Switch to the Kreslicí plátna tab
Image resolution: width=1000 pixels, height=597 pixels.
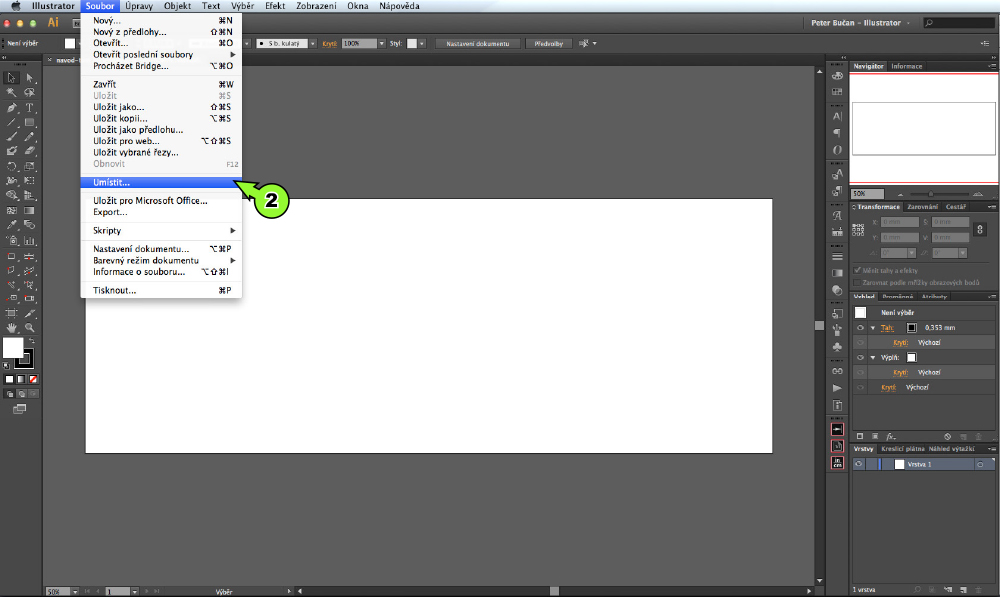pos(902,449)
